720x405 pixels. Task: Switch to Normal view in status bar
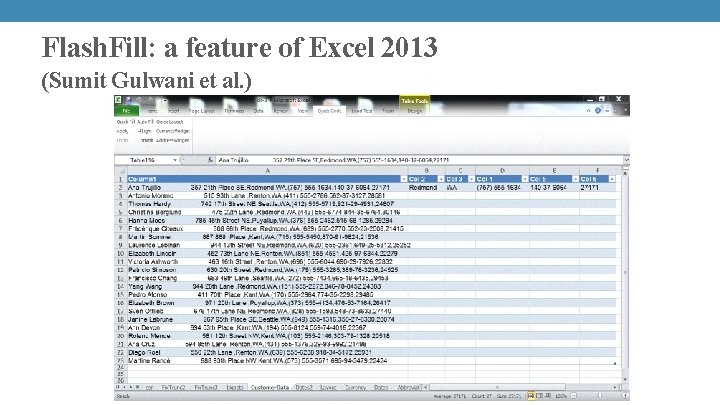pos(531,395)
